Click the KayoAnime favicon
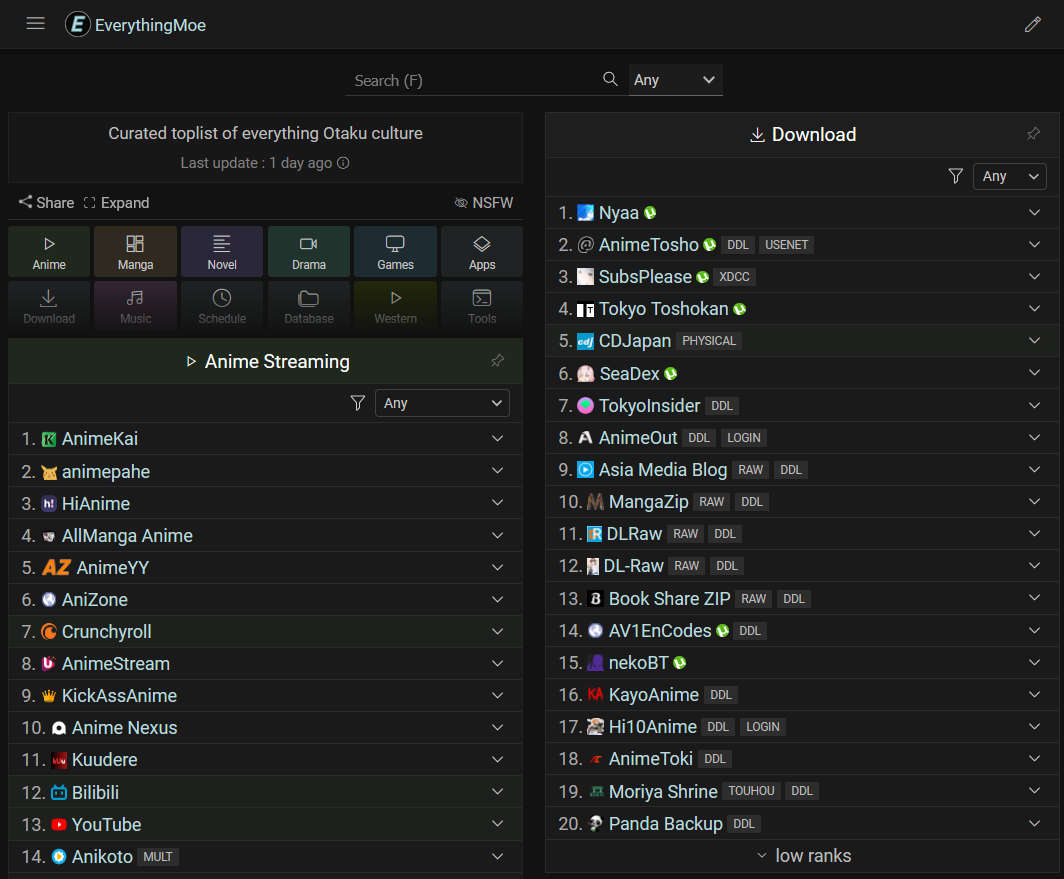The width and height of the screenshot is (1064, 879). [x=595, y=694]
